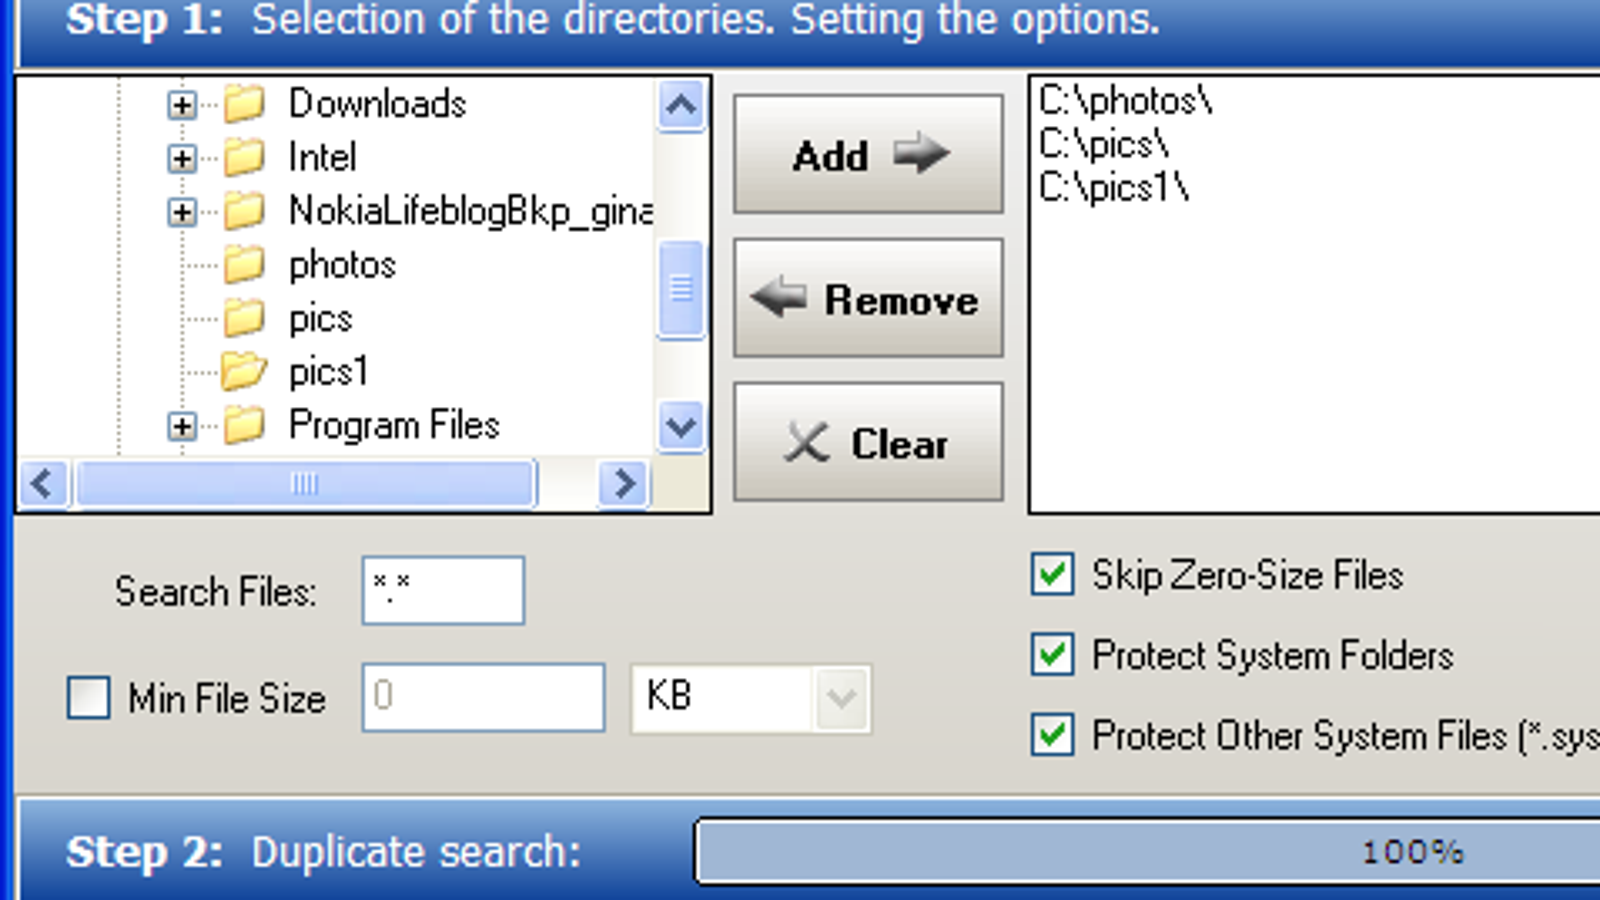Expand the Downloads tree node
Screen dimensions: 1600x900
(182, 104)
